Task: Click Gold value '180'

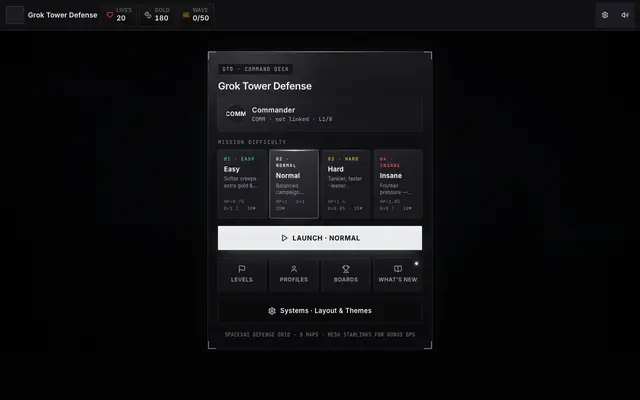Action: tap(162, 18)
